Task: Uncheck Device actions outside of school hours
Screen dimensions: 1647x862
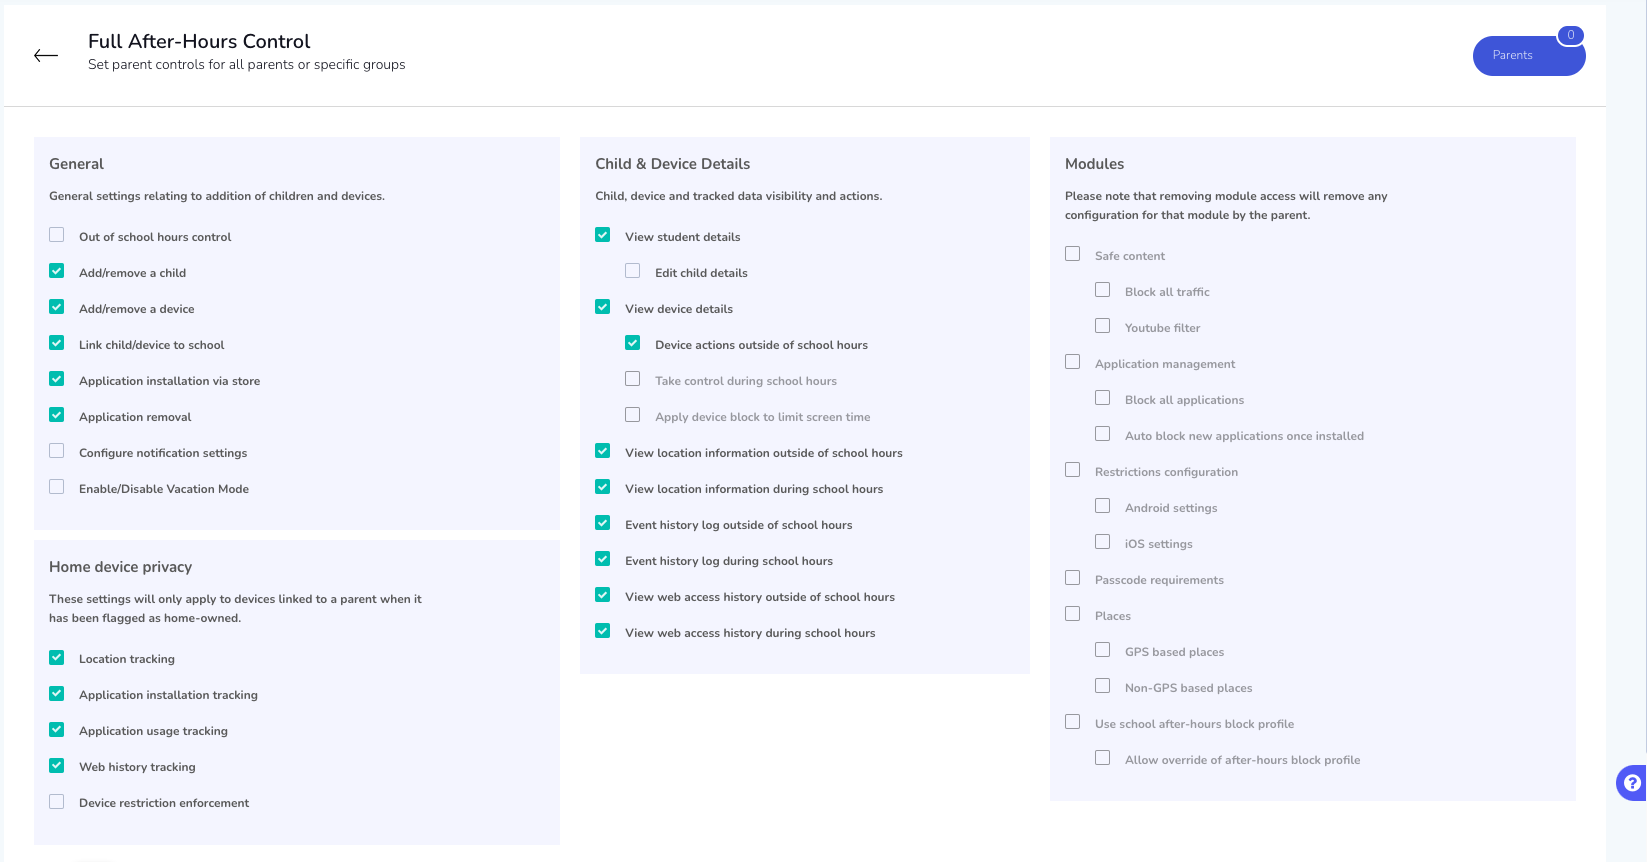Action: click(x=633, y=343)
